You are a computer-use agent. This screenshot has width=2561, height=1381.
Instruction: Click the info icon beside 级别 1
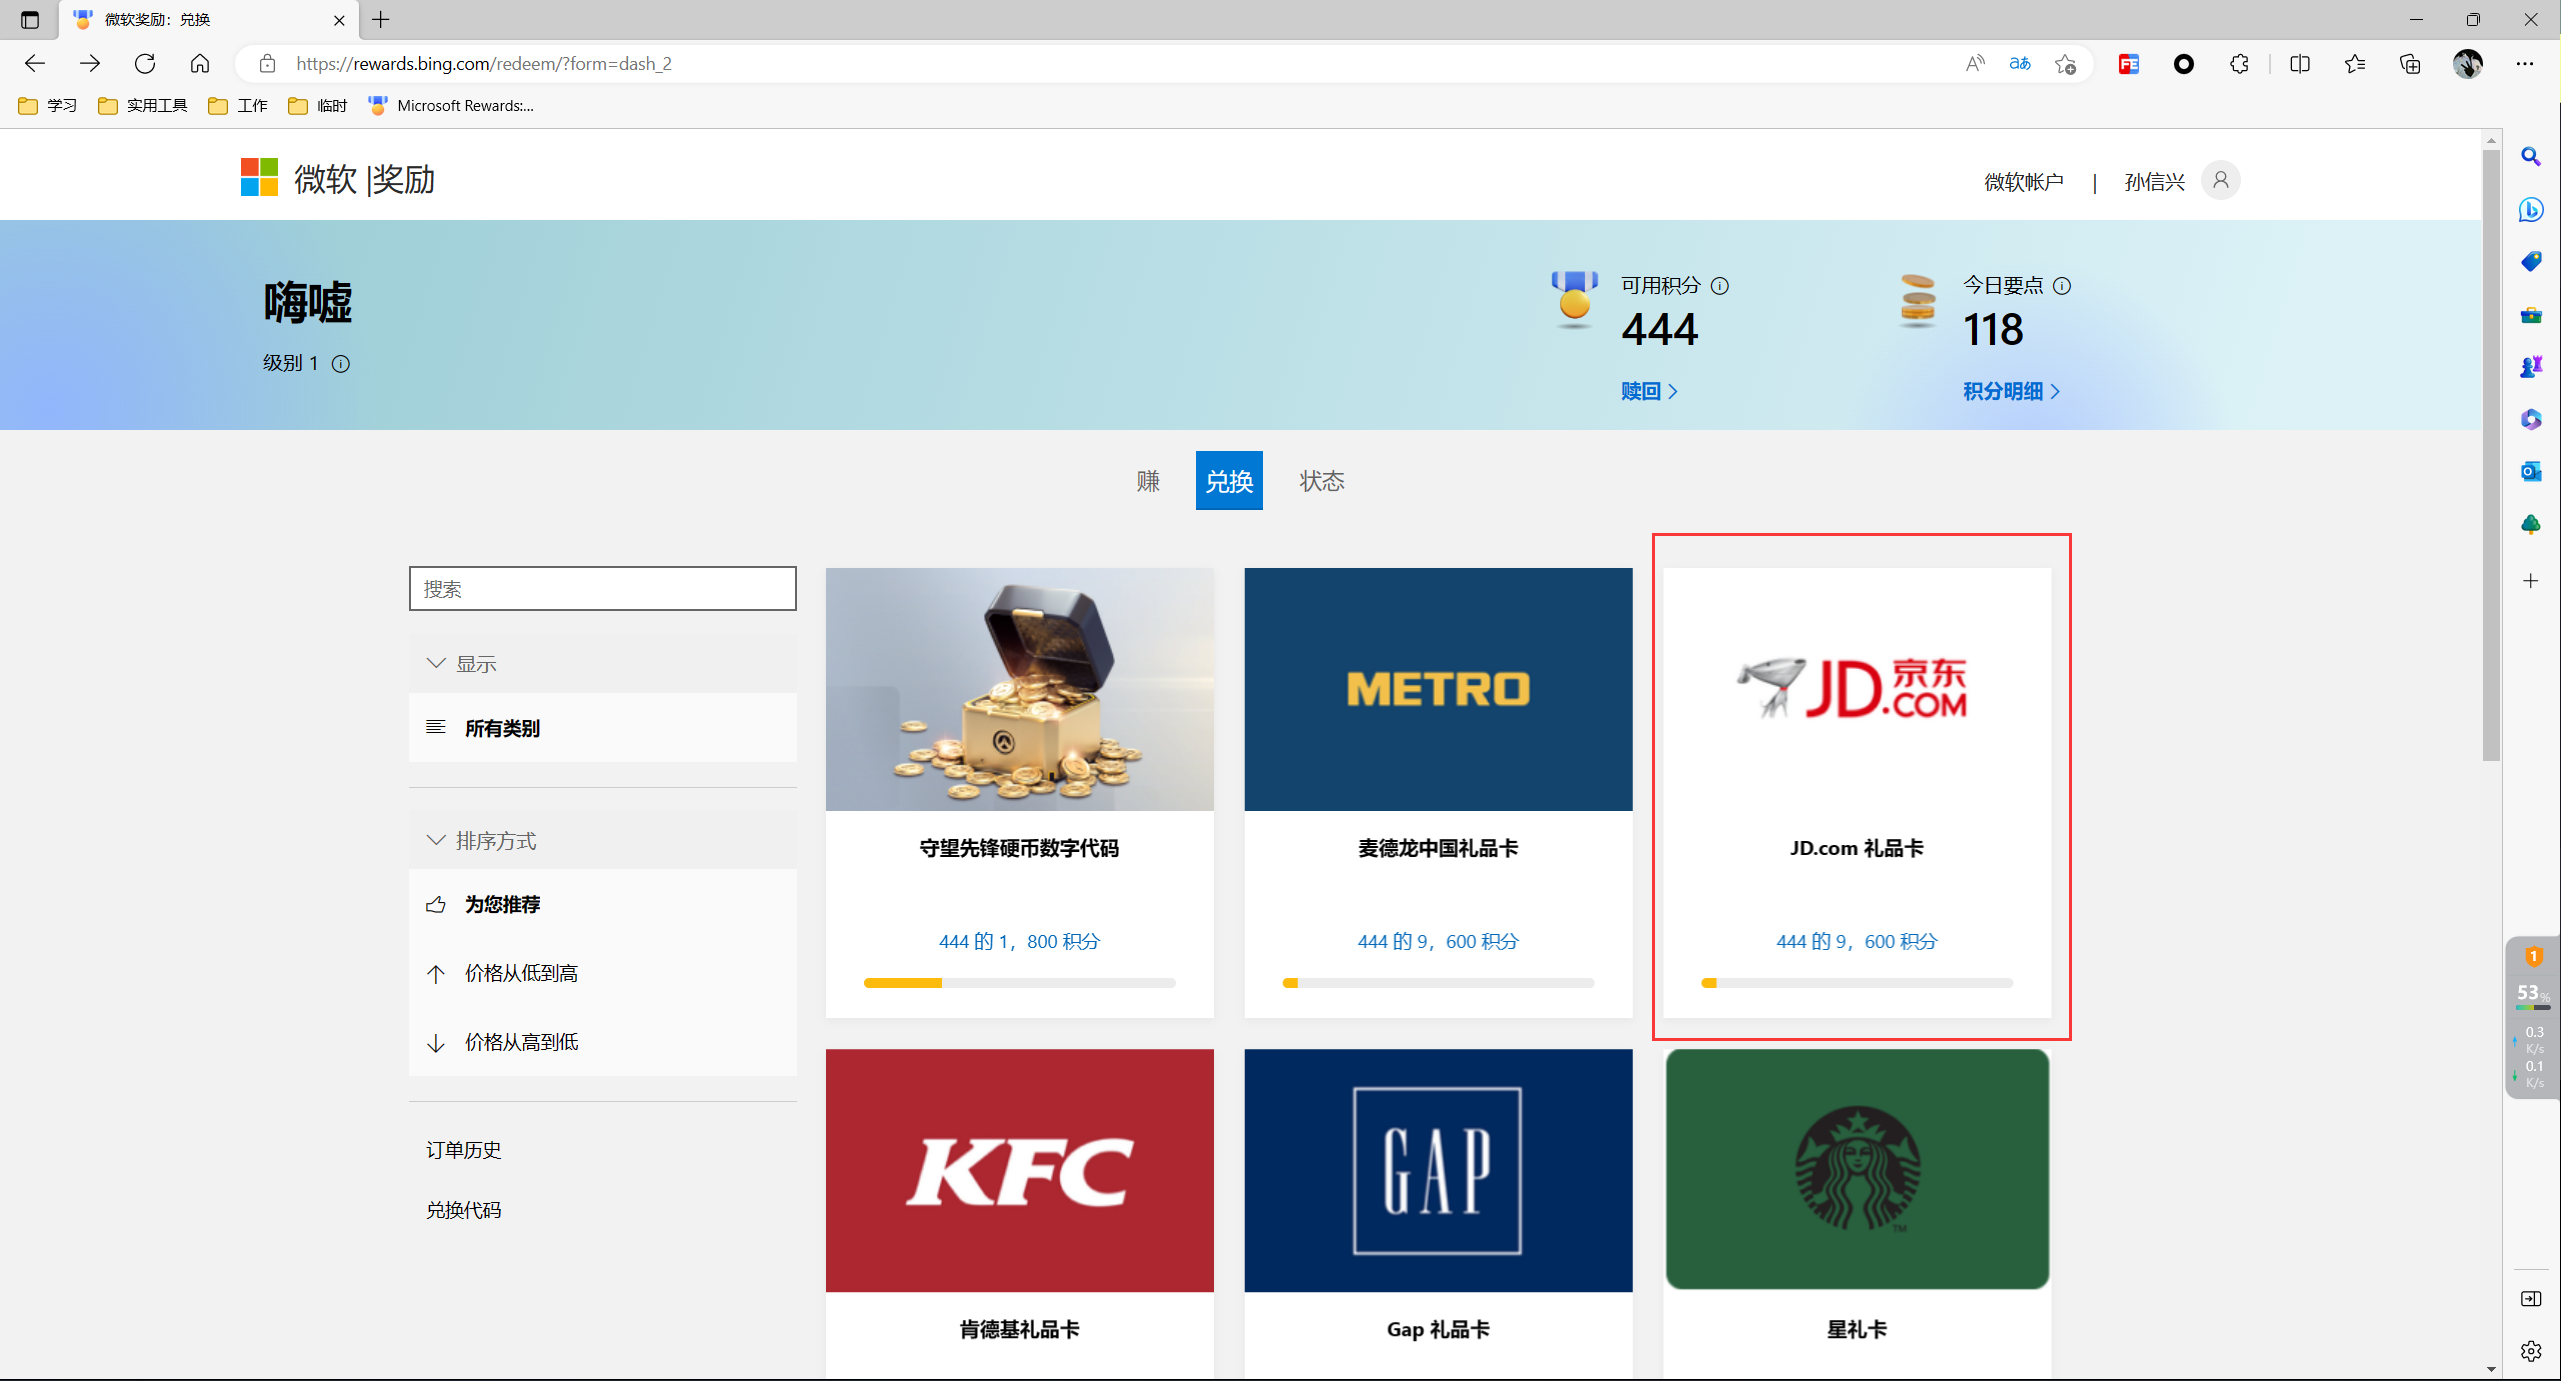click(x=341, y=364)
